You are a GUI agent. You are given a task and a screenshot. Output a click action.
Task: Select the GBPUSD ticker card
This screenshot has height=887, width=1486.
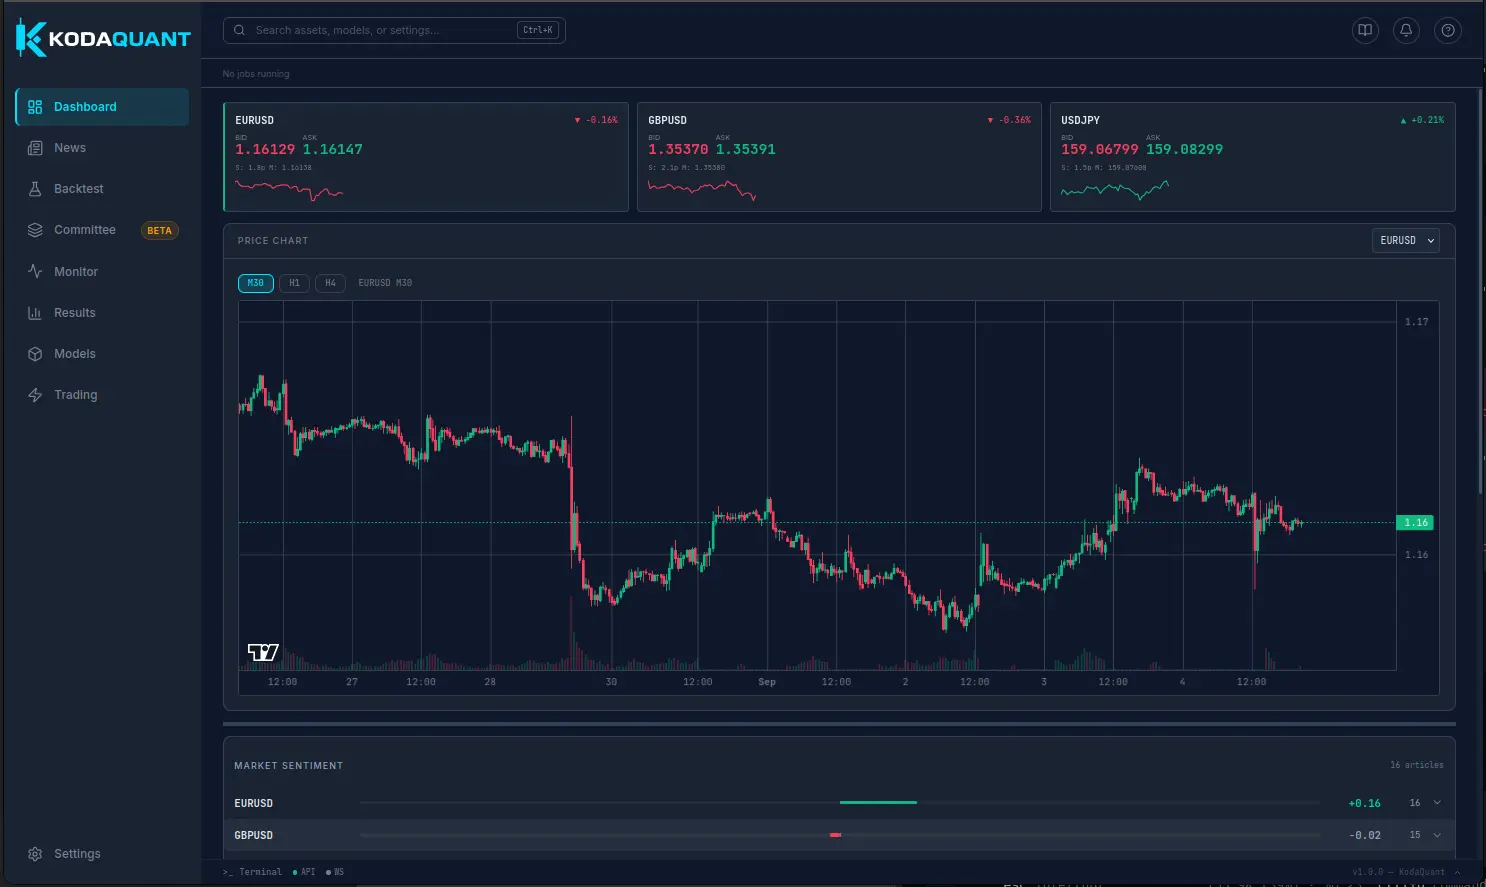click(839, 157)
